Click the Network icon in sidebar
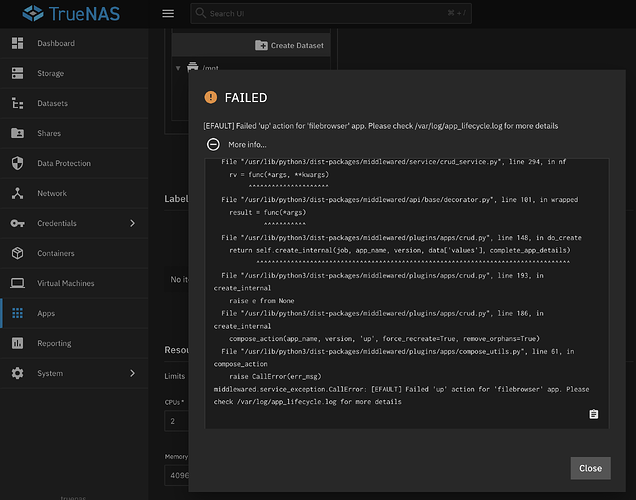 tap(17, 193)
